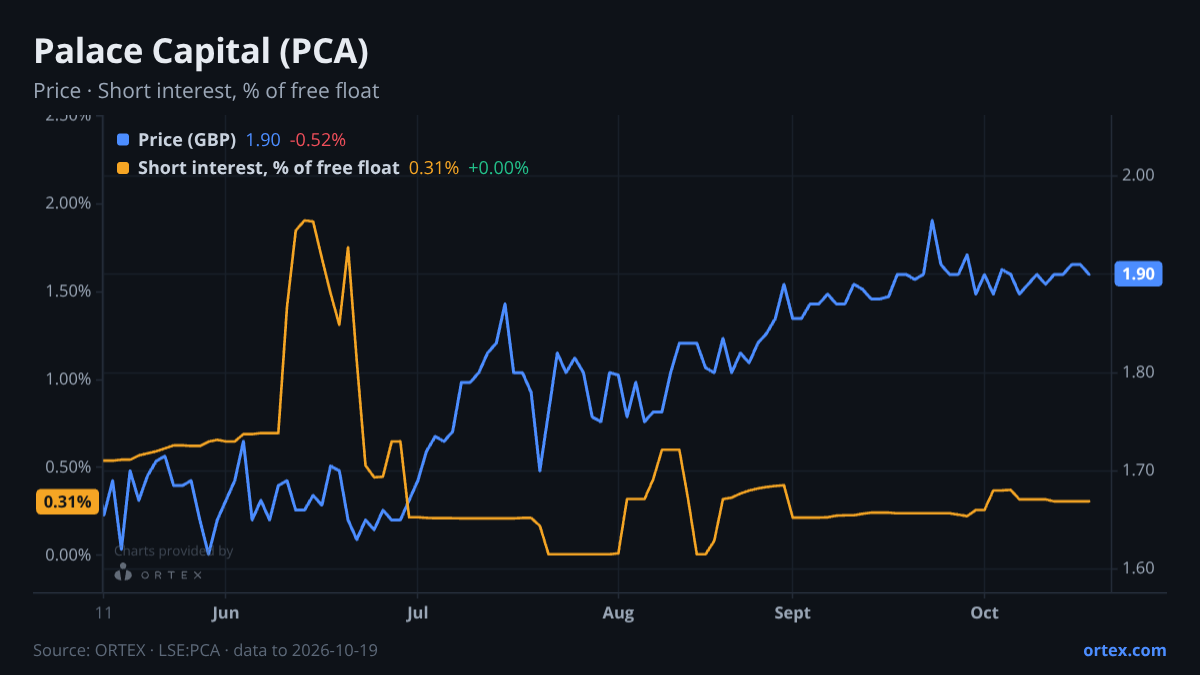Click the 1.80 right axis price label
This screenshot has height=675, width=1200.
pyautogui.click(x=1139, y=372)
